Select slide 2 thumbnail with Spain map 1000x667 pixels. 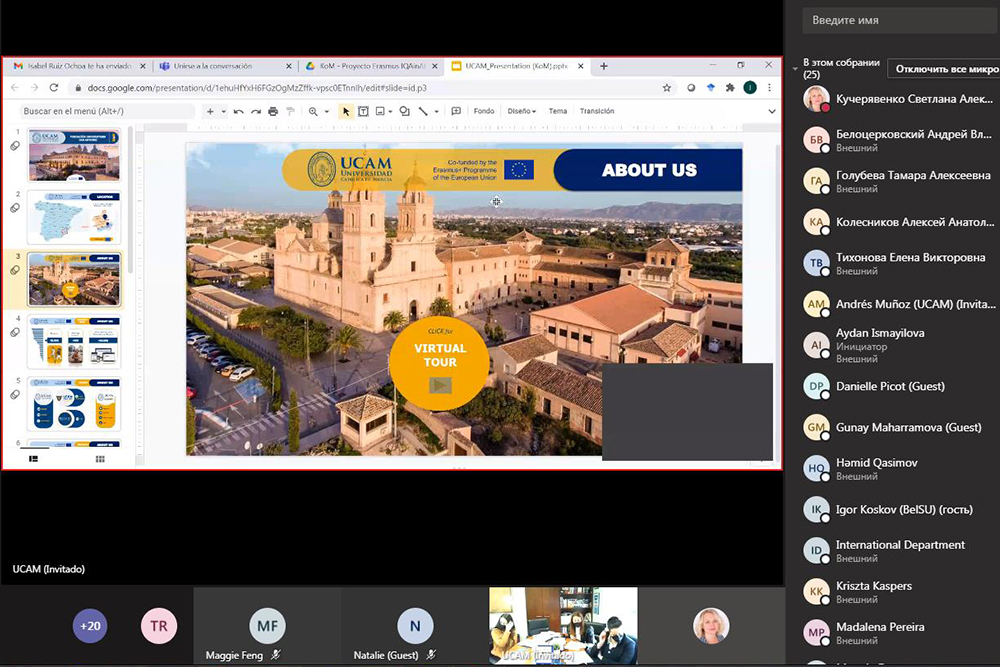click(x=74, y=217)
